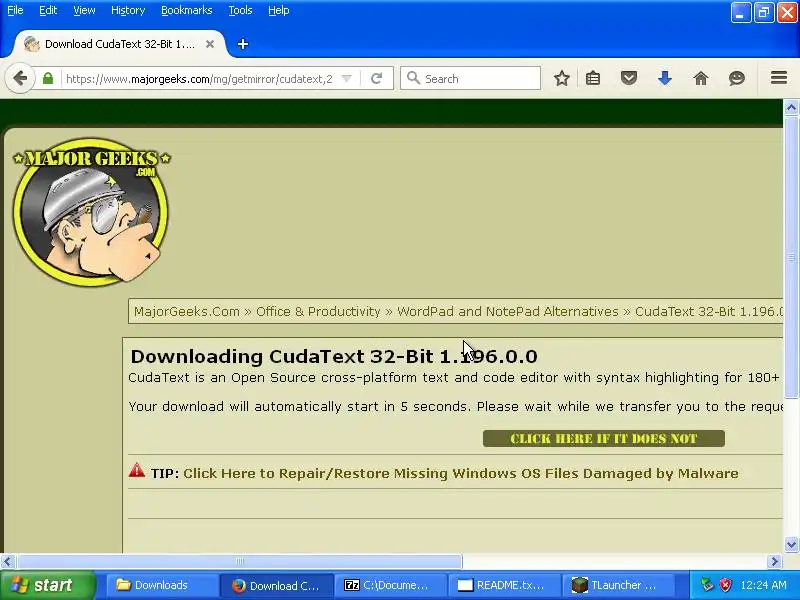Open the Office & Productivity breadcrumb link

pyautogui.click(x=318, y=311)
